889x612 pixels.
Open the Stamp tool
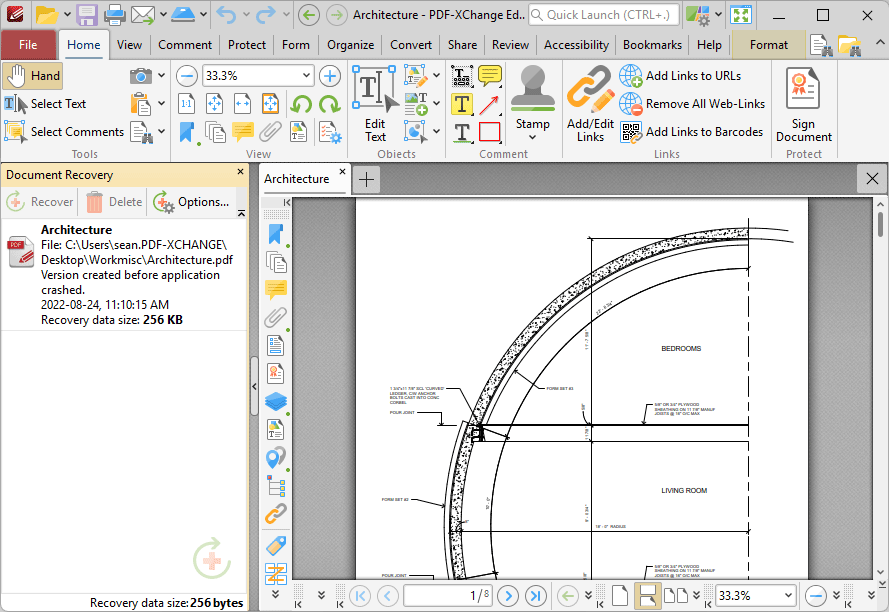[x=532, y=104]
